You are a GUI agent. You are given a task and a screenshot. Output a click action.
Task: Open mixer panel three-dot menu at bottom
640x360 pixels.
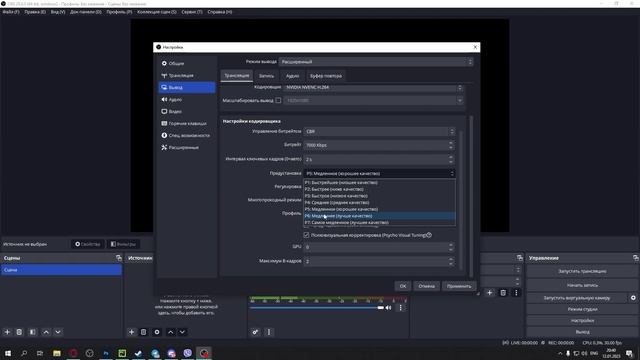(269, 332)
